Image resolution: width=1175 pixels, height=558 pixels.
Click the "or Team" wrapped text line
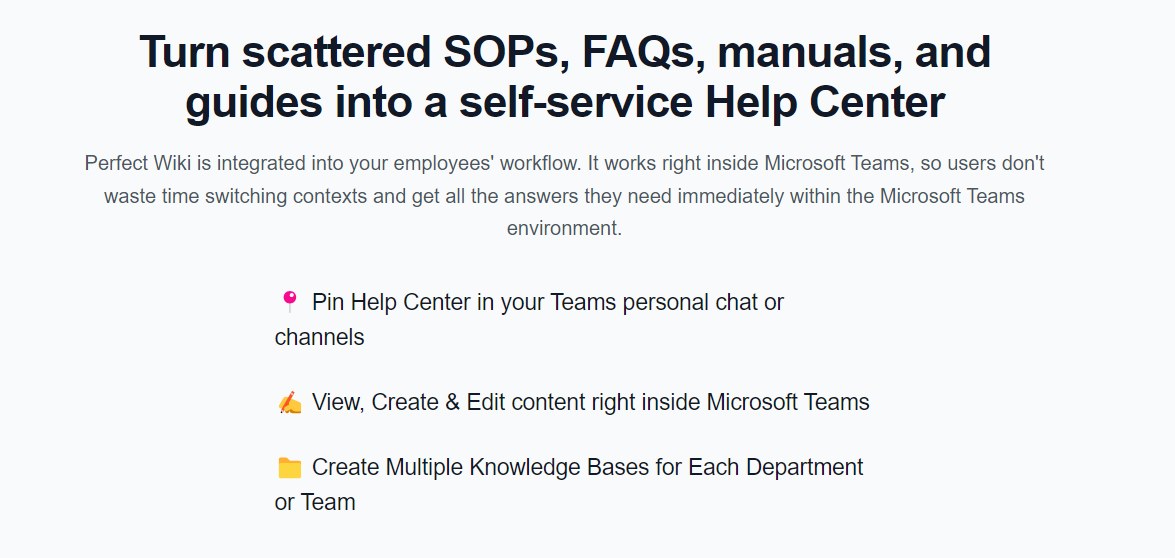(x=315, y=502)
